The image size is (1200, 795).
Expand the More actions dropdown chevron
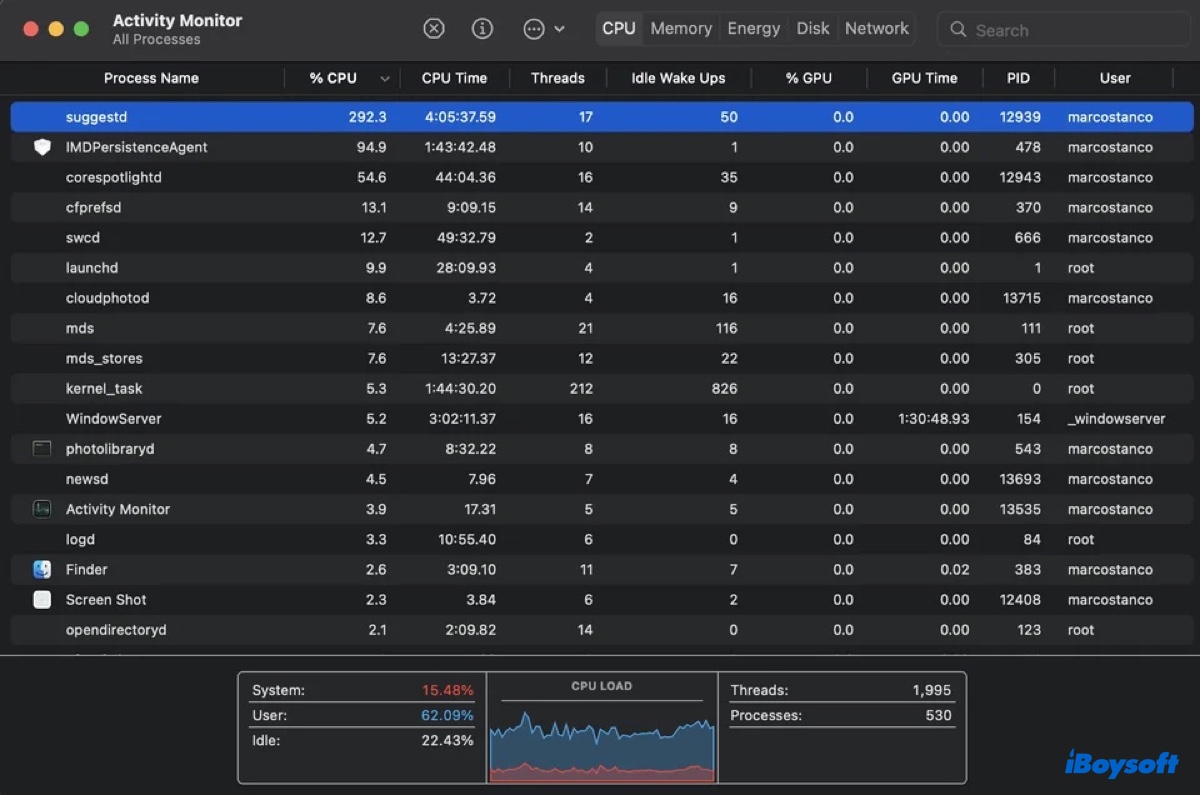tap(559, 29)
